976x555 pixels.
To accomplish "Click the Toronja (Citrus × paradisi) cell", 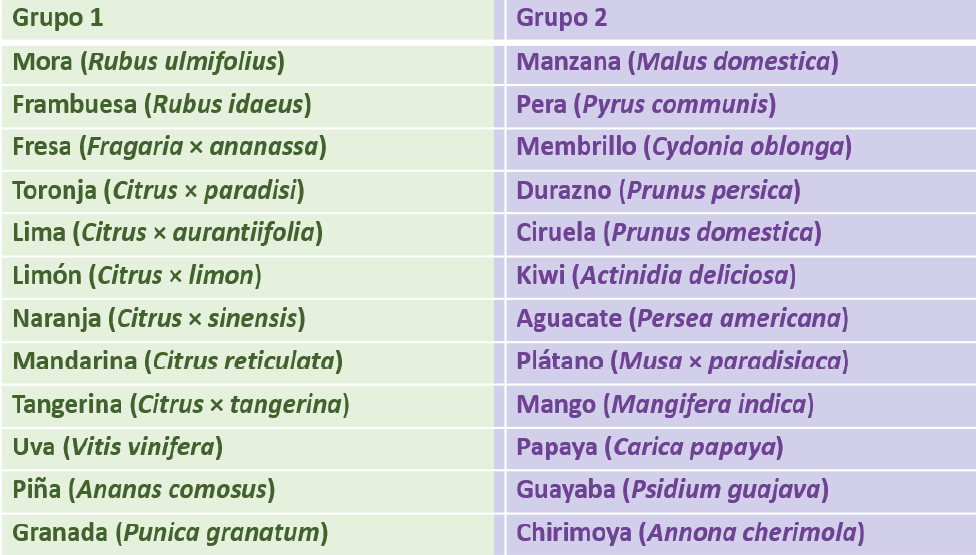I will (x=248, y=192).
